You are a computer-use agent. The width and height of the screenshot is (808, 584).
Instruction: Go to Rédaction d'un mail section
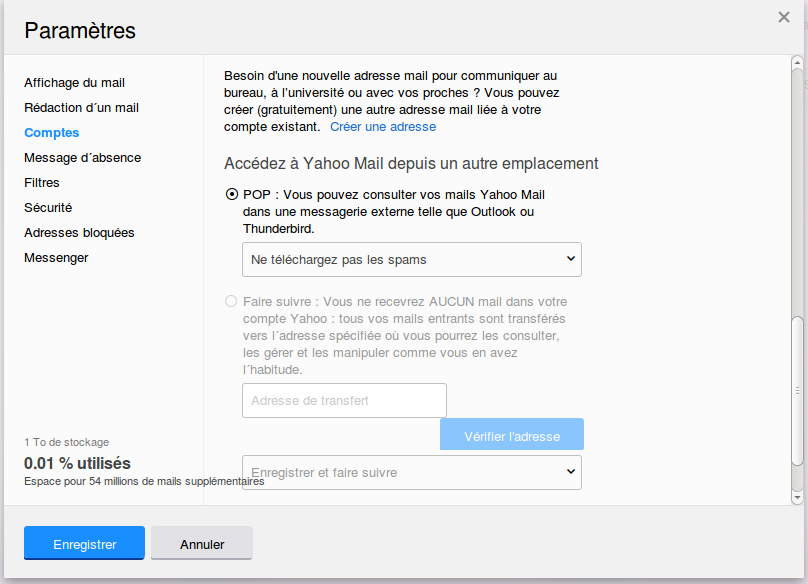[82, 108]
